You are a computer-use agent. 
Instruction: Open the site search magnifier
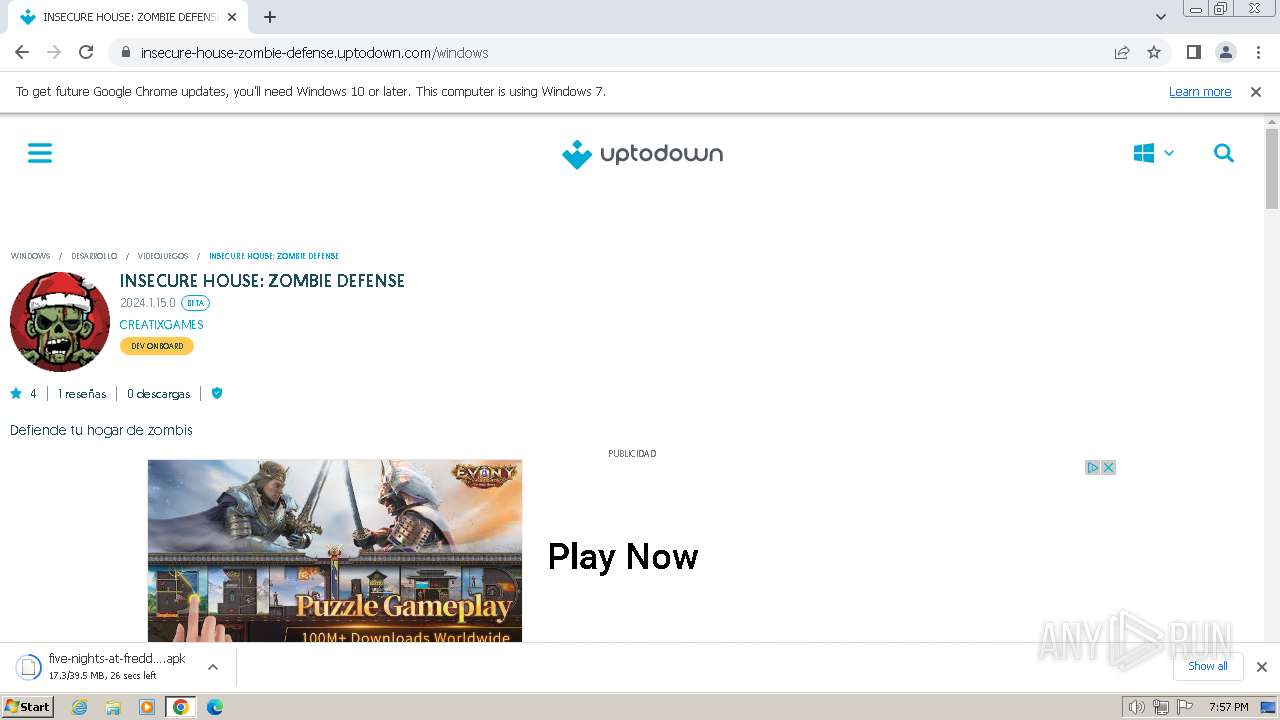[x=1224, y=153]
